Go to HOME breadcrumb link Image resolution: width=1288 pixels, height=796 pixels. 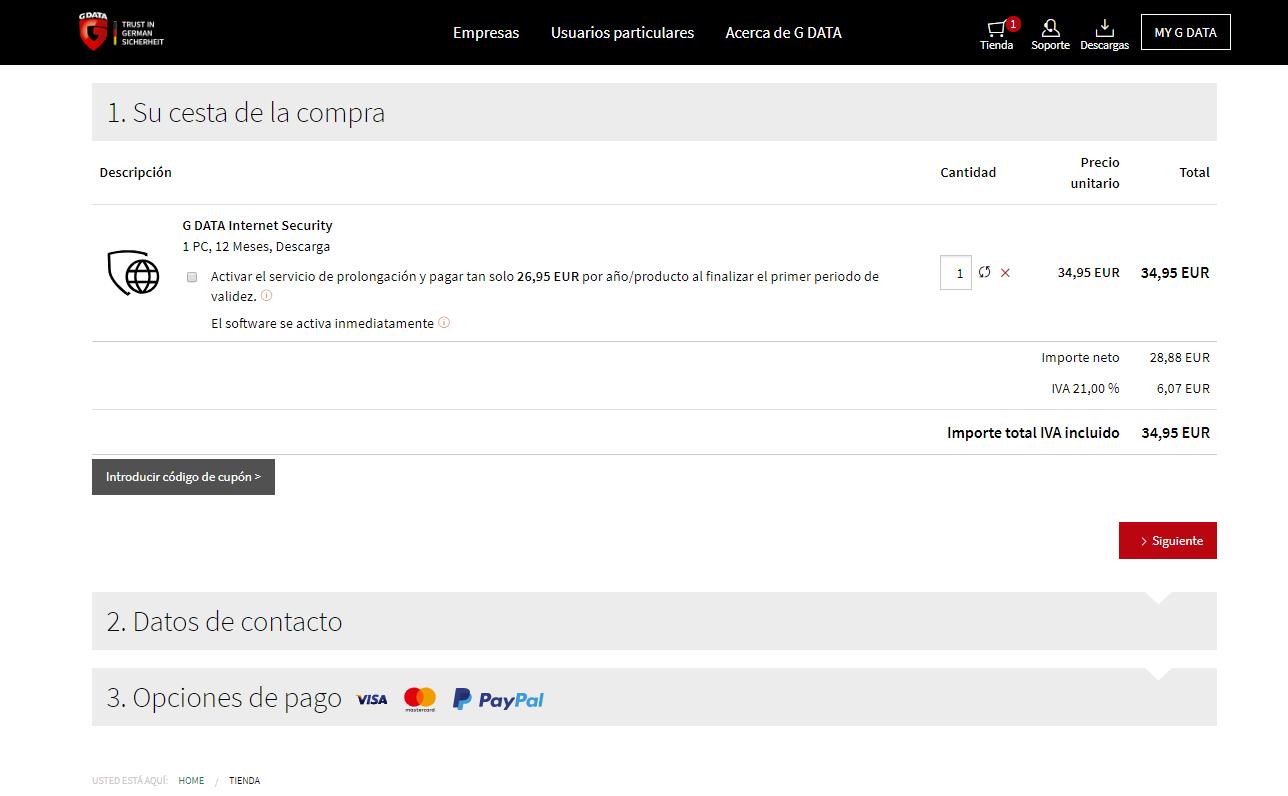191,781
